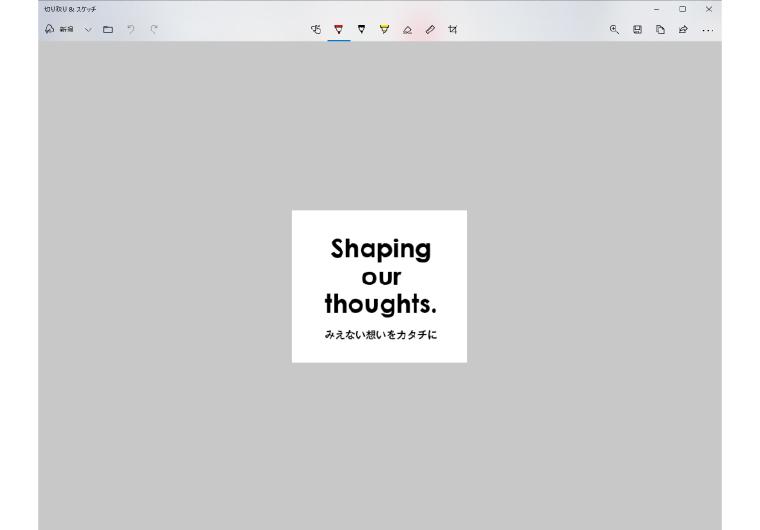This screenshot has width=760, height=530.
Task: Open a file with the folder icon
Action: pyautogui.click(x=108, y=30)
